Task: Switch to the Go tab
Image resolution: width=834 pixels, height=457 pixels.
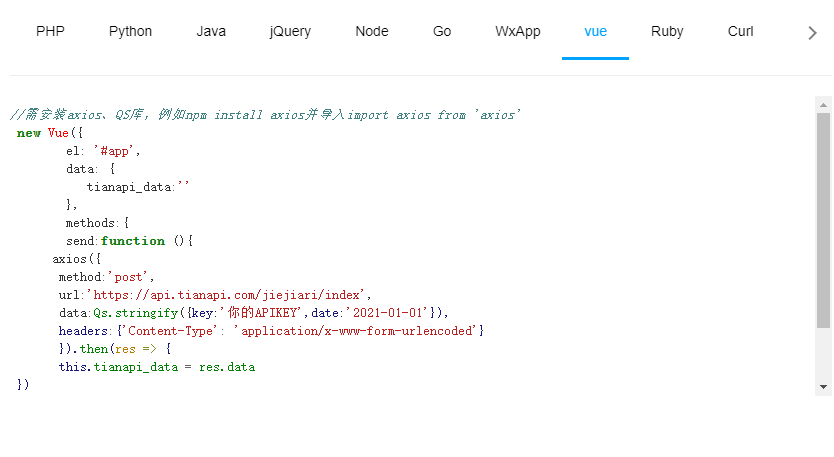Action: click(441, 31)
